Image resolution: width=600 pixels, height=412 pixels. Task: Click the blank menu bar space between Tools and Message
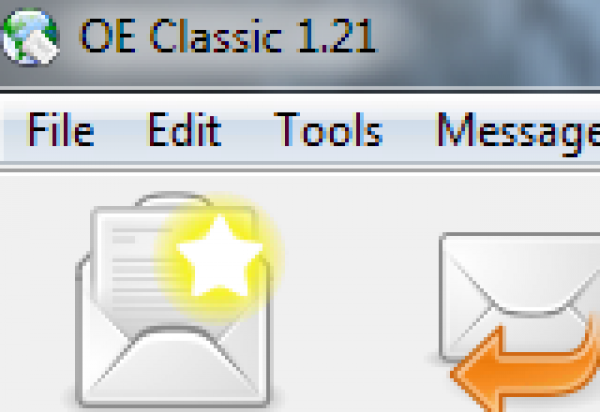coord(409,130)
